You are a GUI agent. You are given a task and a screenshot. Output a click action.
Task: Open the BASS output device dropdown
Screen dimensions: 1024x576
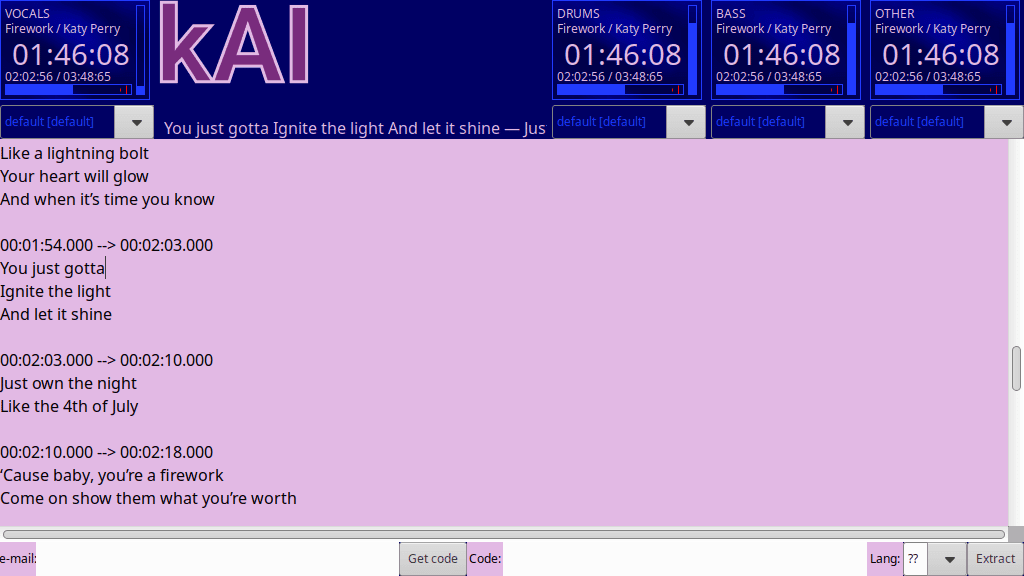tap(845, 122)
